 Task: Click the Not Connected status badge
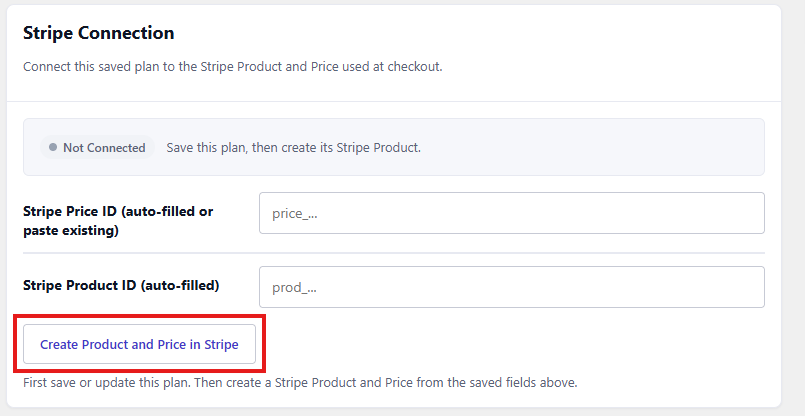click(98, 147)
